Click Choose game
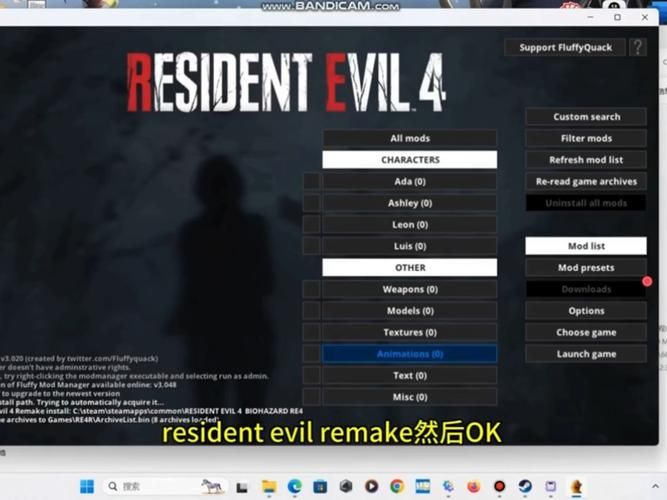Screen dimensions: 667x500 [586, 332]
